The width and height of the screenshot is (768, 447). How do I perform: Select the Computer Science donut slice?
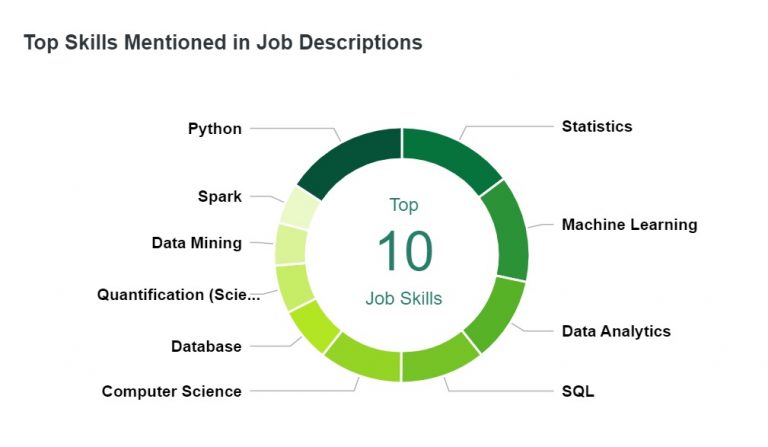tap(365, 359)
